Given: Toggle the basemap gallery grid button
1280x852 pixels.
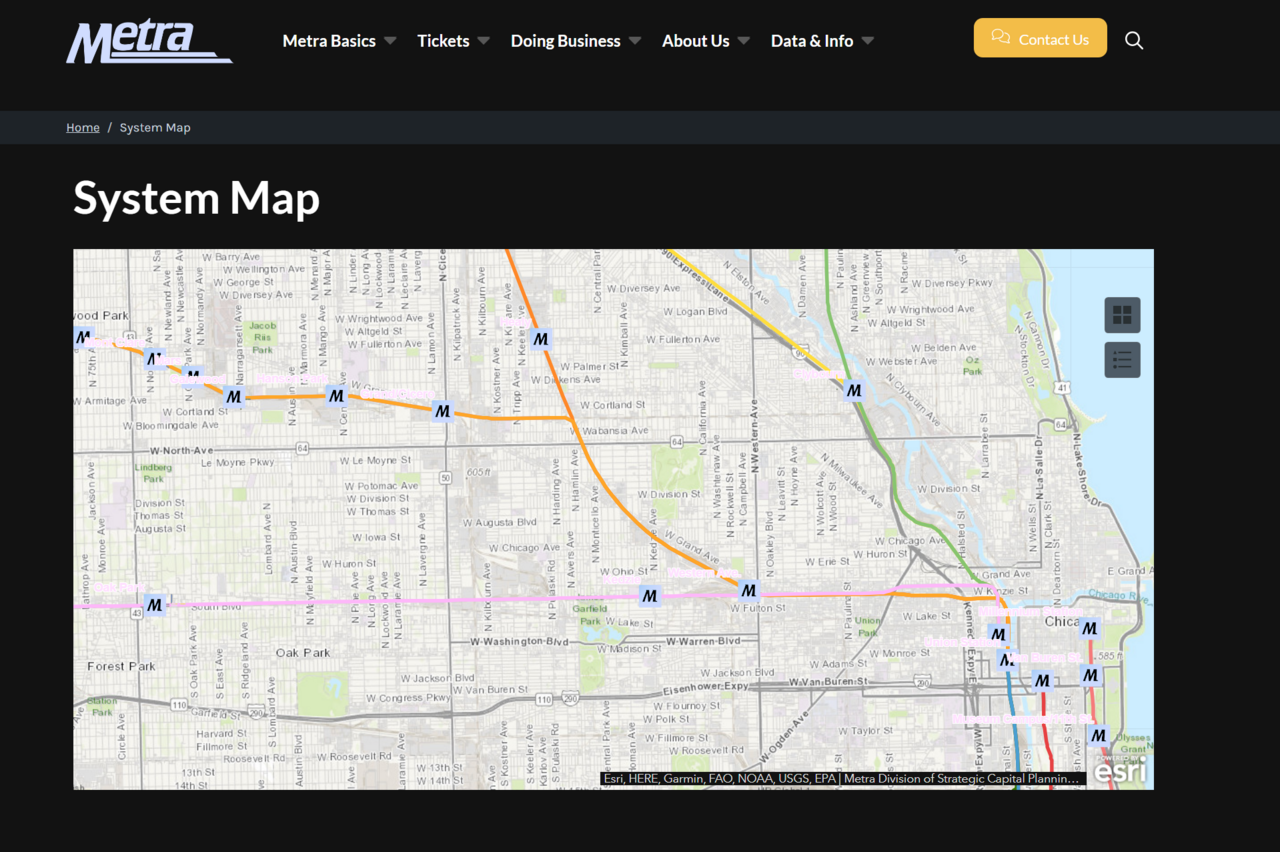Looking at the screenshot, I should click(1122, 315).
